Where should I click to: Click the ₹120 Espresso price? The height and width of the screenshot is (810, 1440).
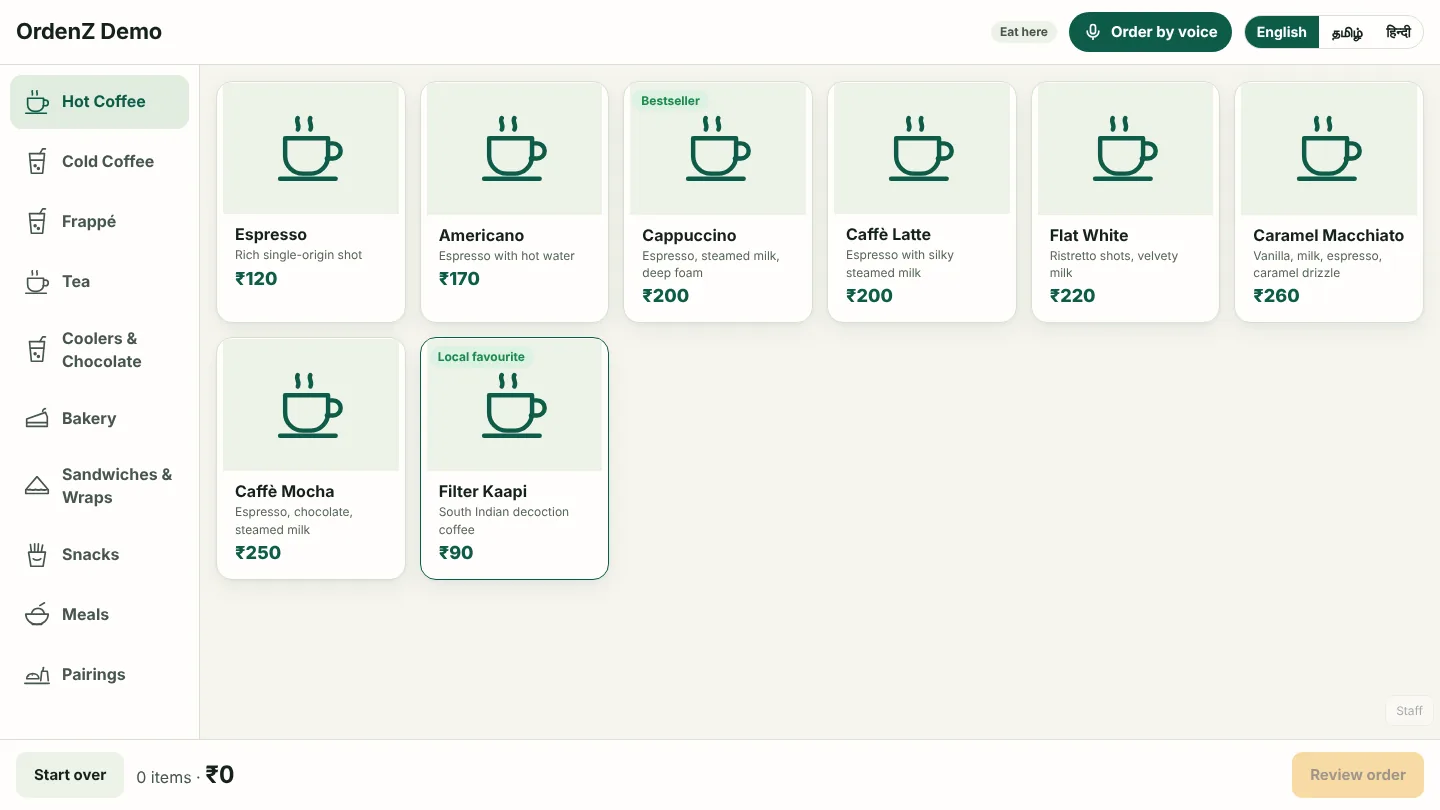[x=256, y=279]
